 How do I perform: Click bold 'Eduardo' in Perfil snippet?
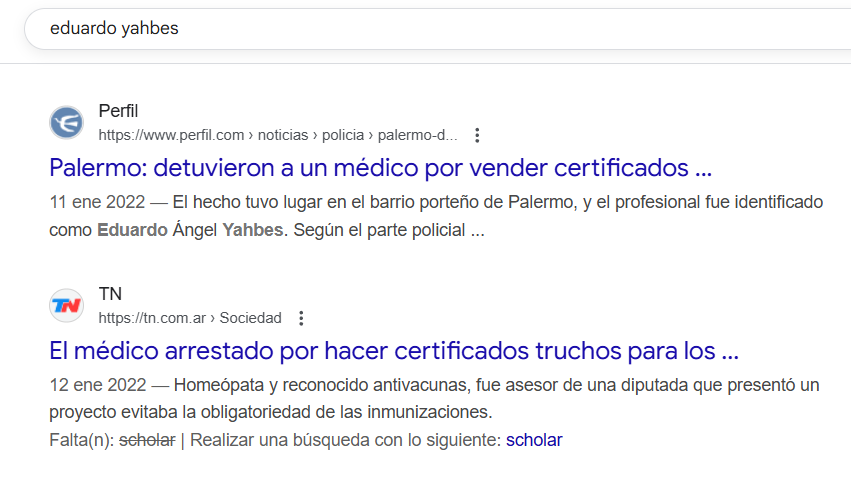[x=132, y=230]
